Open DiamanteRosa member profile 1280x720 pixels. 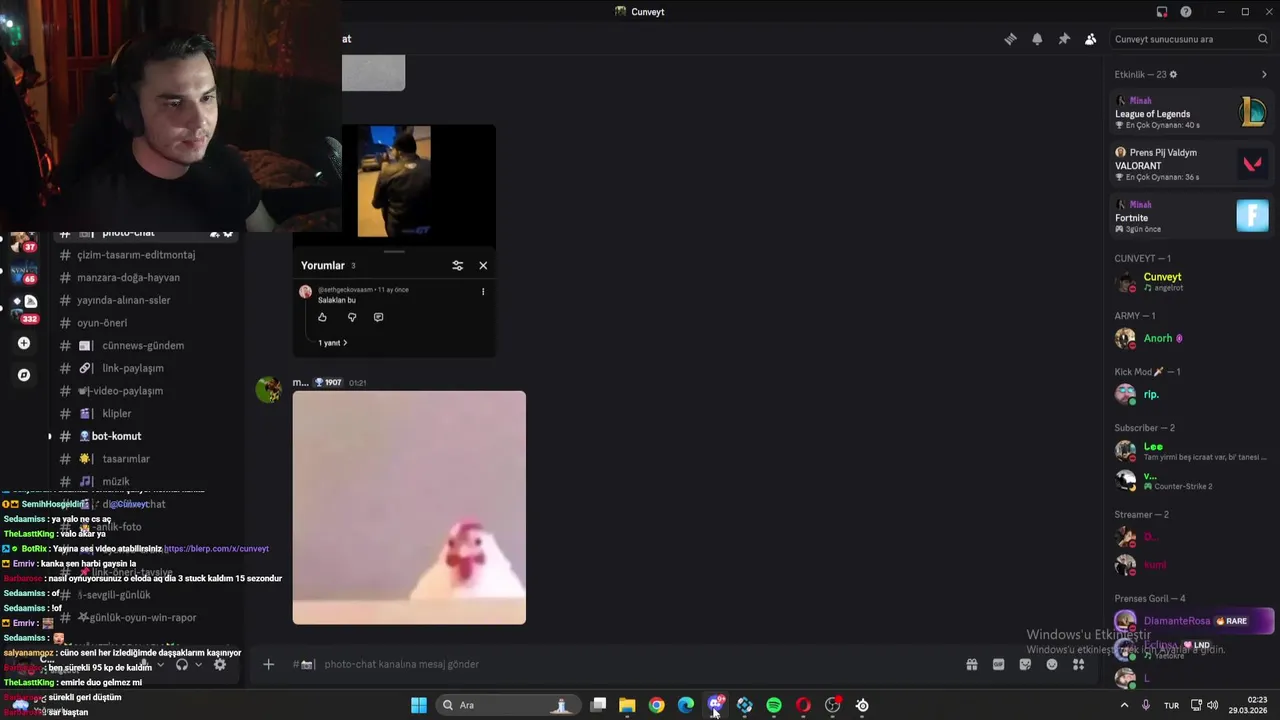[x=1190, y=621]
